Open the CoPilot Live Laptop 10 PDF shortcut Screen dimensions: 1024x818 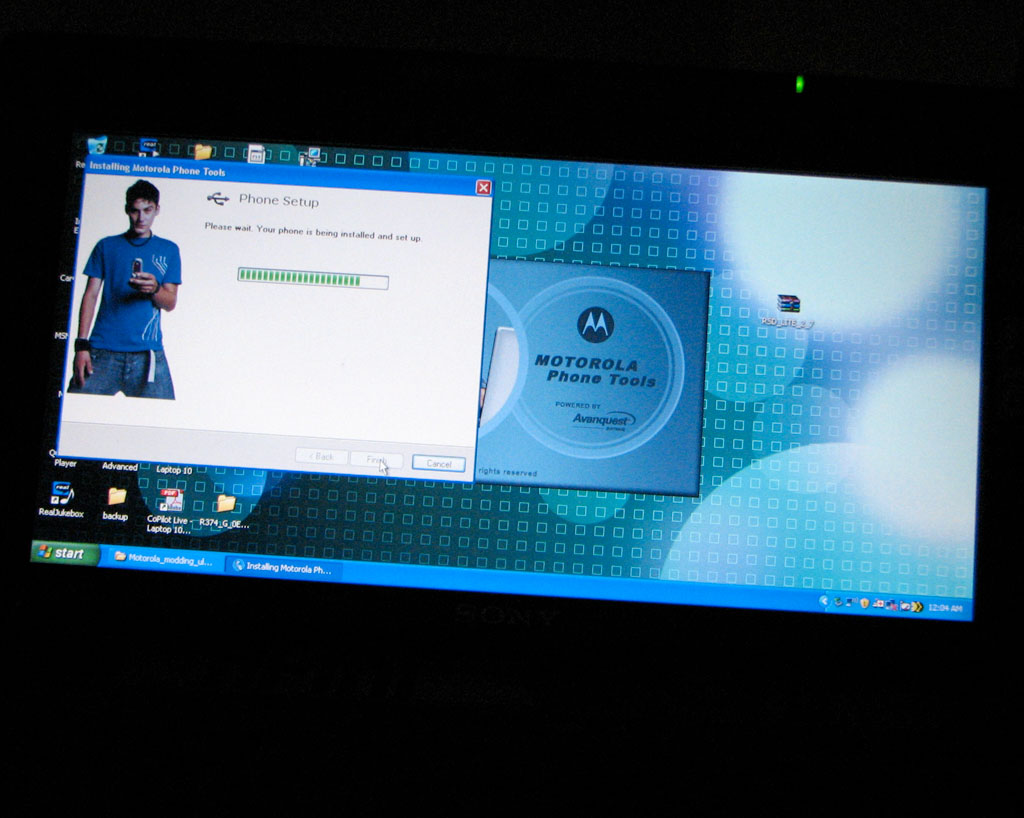(x=169, y=511)
